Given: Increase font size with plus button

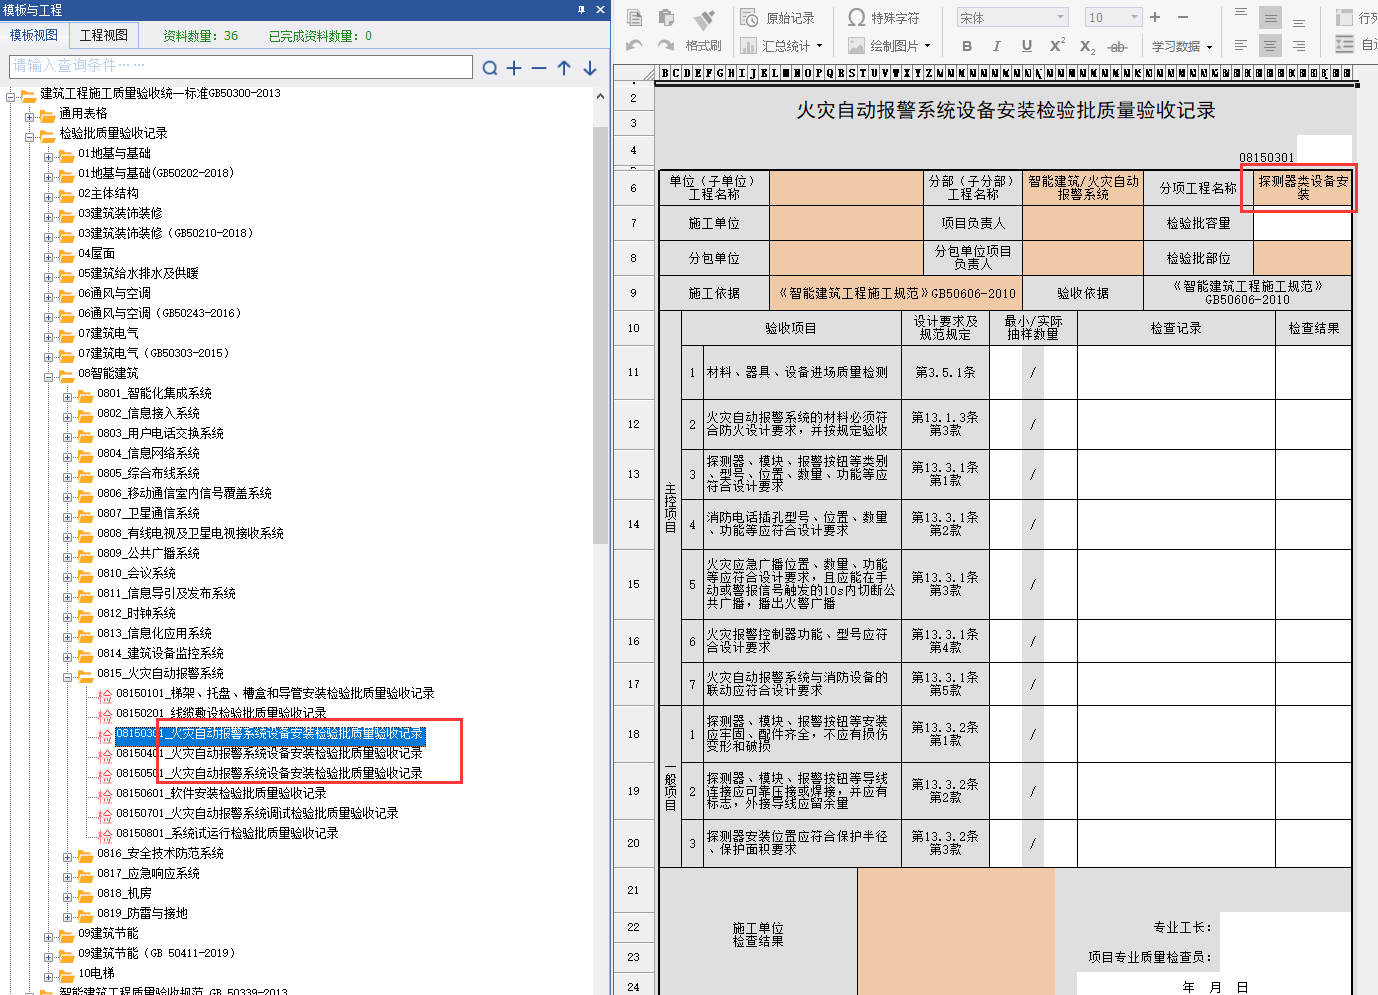Looking at the screenshot, I should click(1155, 17).
